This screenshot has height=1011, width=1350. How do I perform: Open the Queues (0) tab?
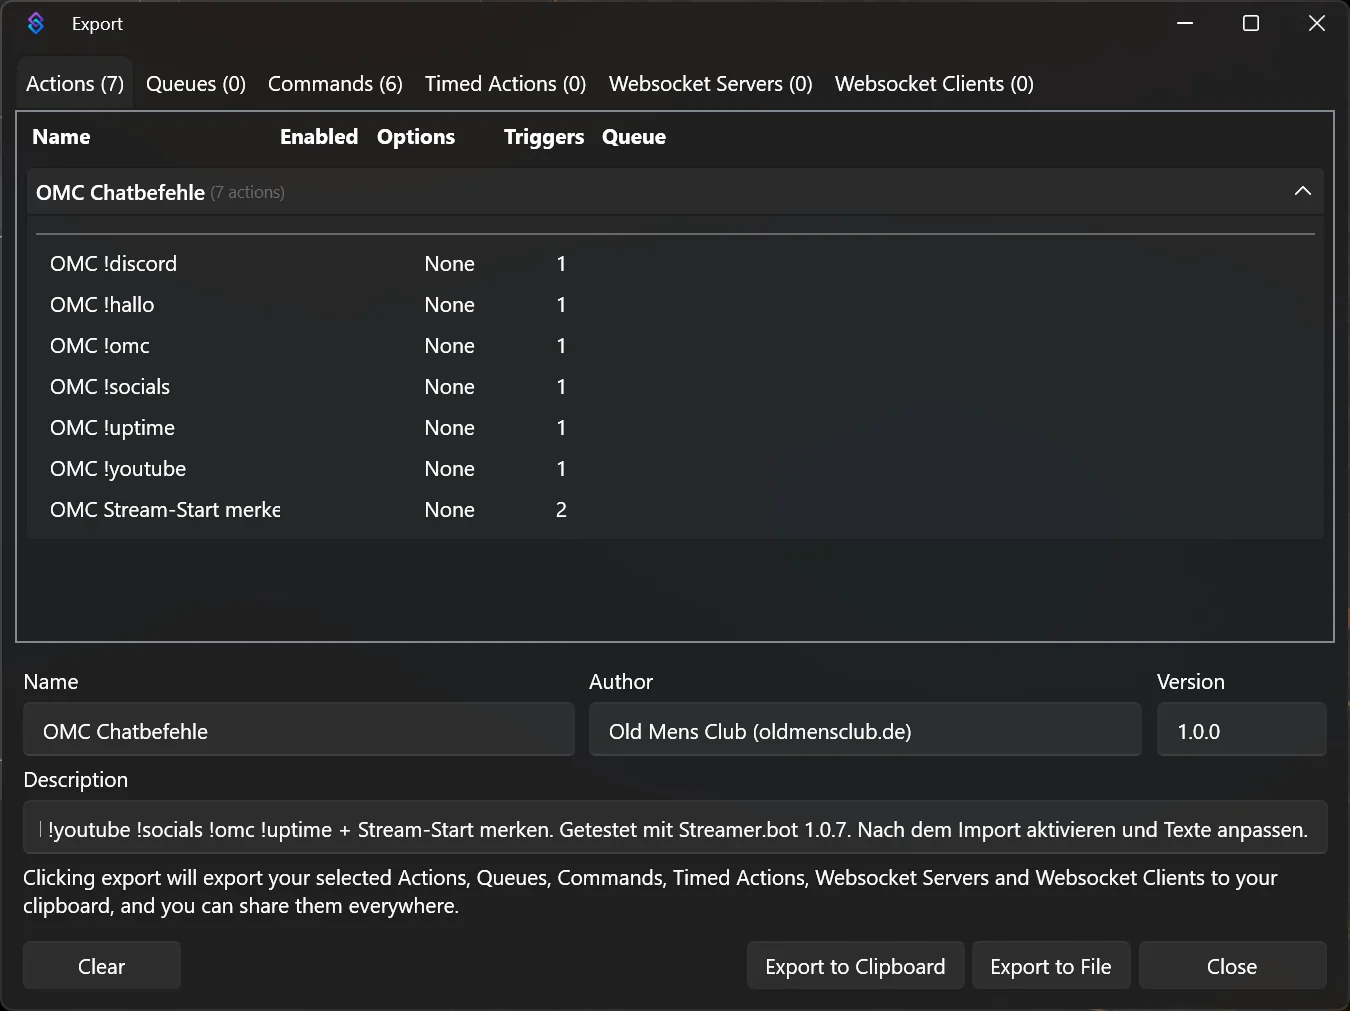click(196, 84)
